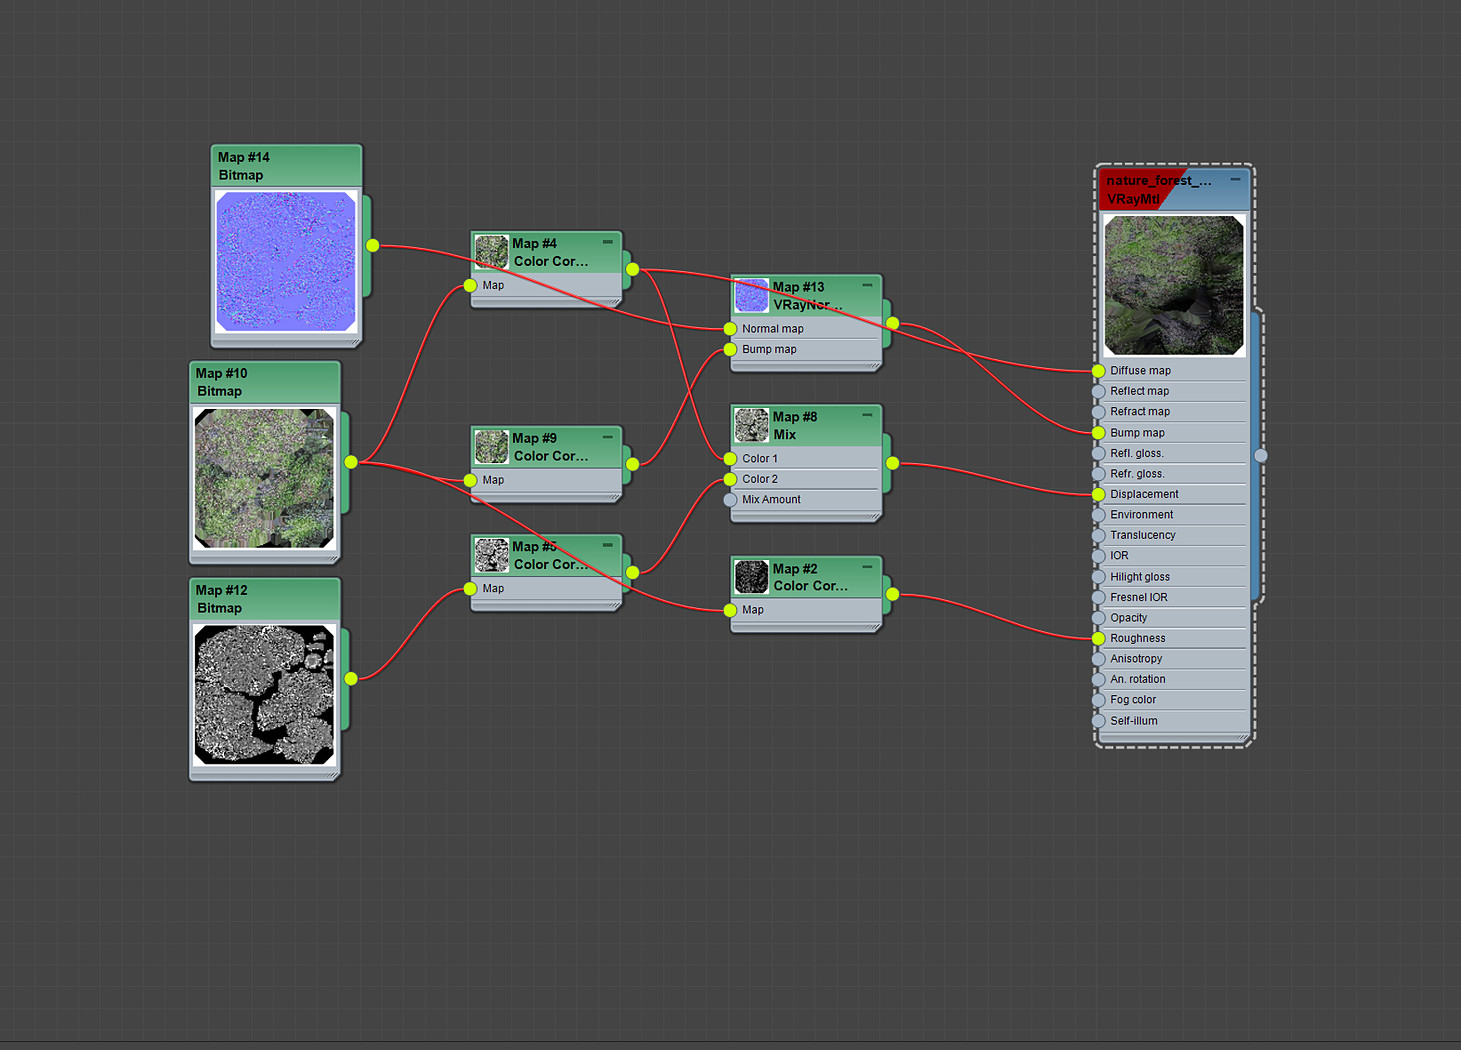
Task: Select the 'Fog color' slot label
Action: (x=1132, y=700)
